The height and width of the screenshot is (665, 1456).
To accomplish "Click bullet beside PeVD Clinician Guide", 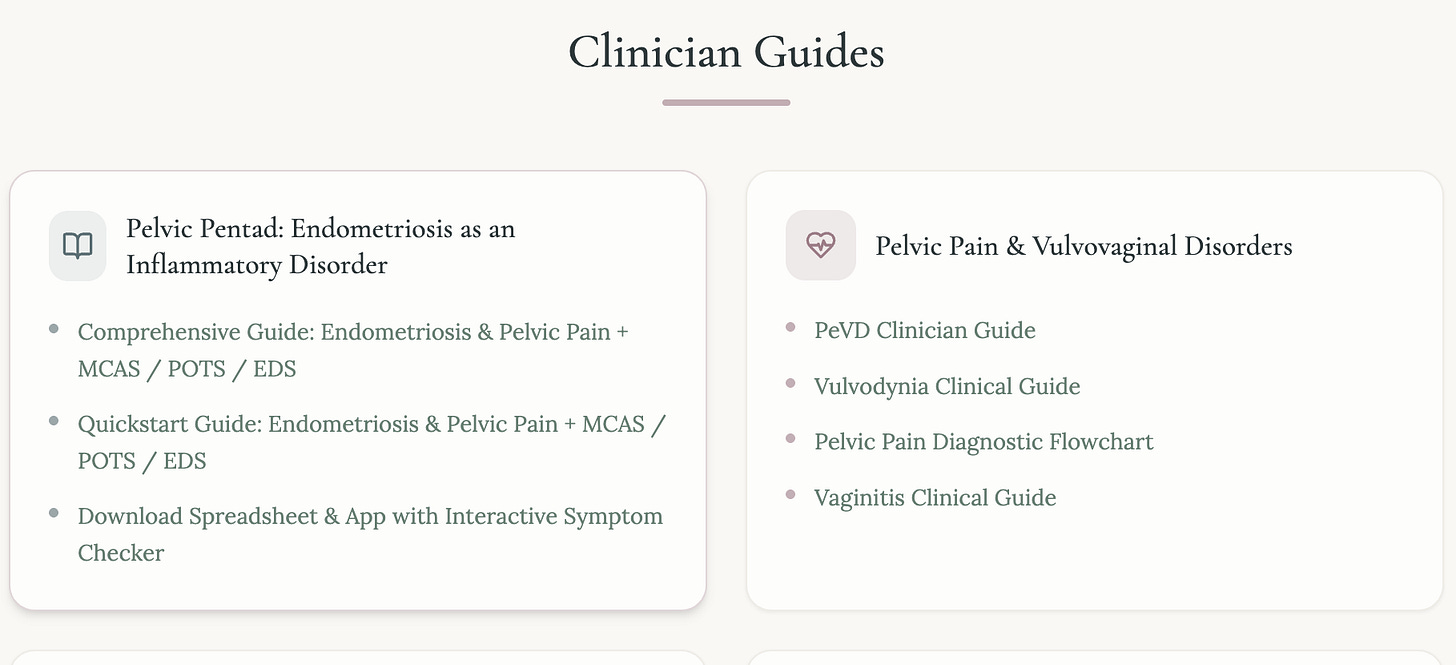I will pos(790,327).
